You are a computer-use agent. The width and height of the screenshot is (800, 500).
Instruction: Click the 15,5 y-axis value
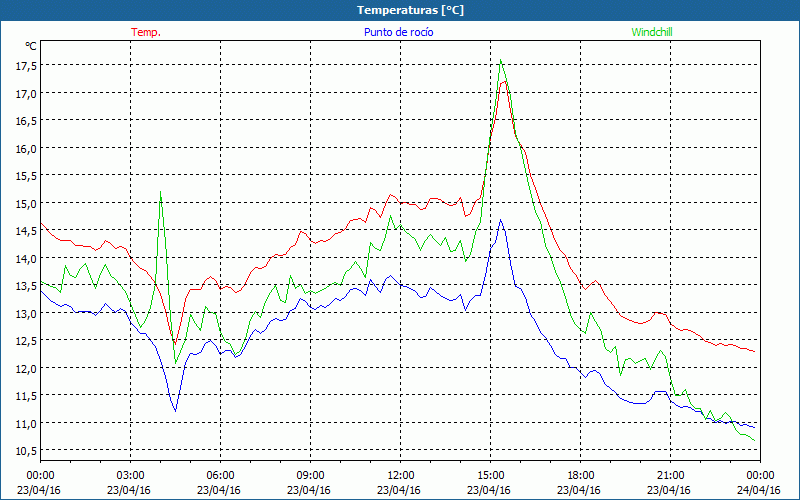coord(27,176)
